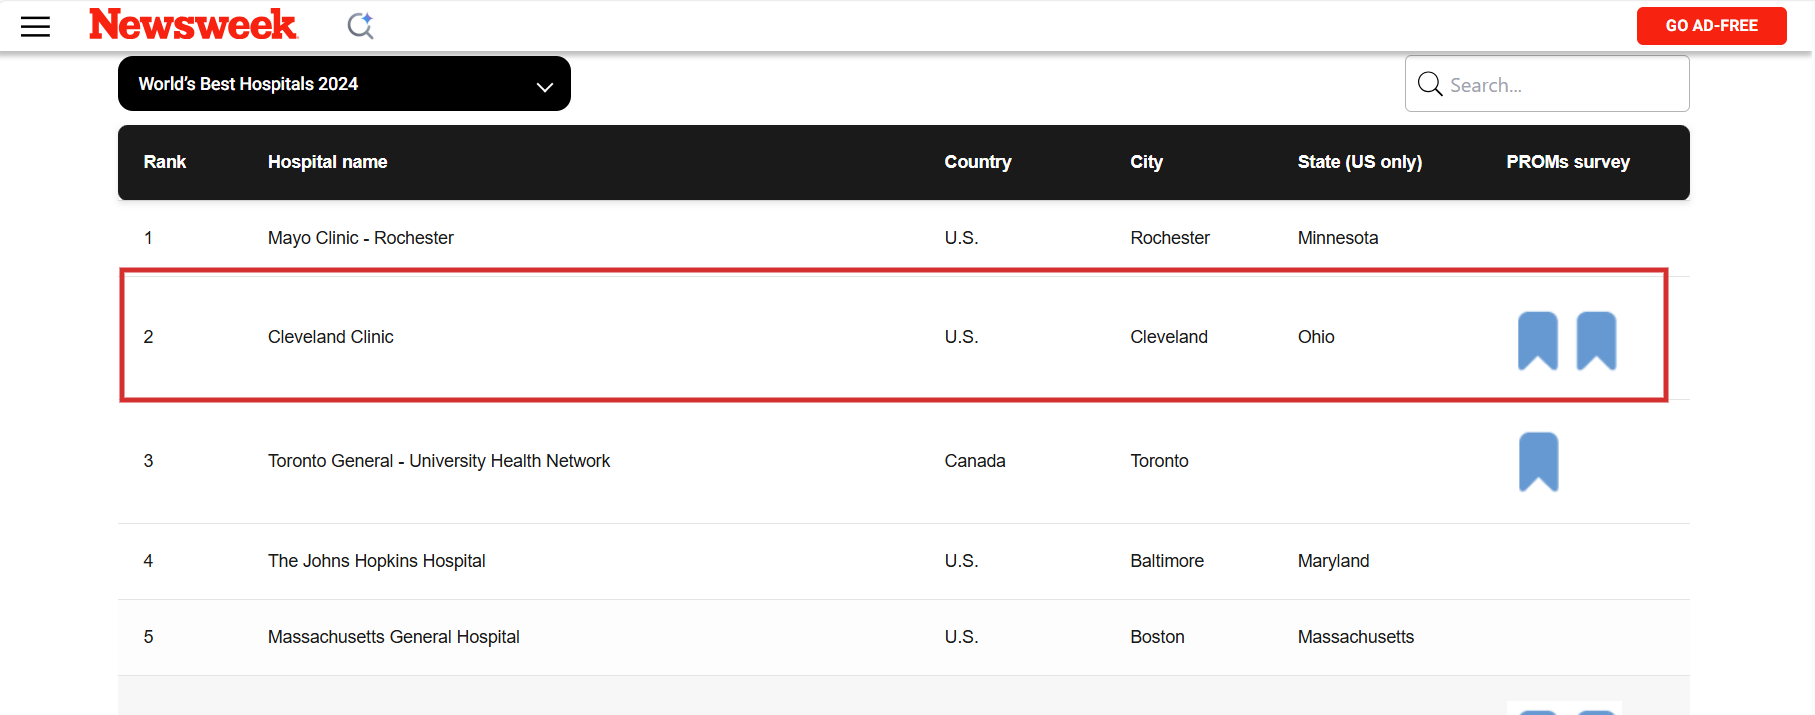1815x715 pixels.
Task: Click first PROMs ribbon for Cleveland Clinic
Action: 1538,341
